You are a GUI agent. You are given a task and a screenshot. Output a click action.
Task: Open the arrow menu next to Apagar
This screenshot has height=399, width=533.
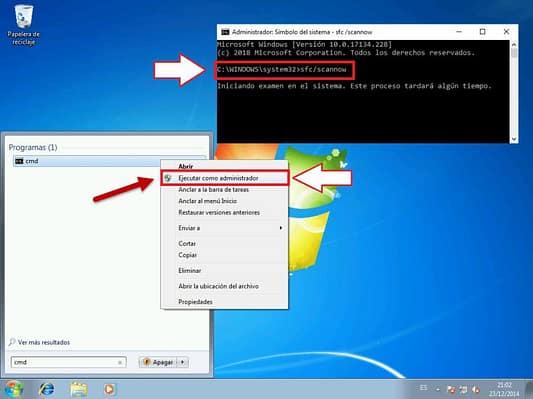(183, 362)
